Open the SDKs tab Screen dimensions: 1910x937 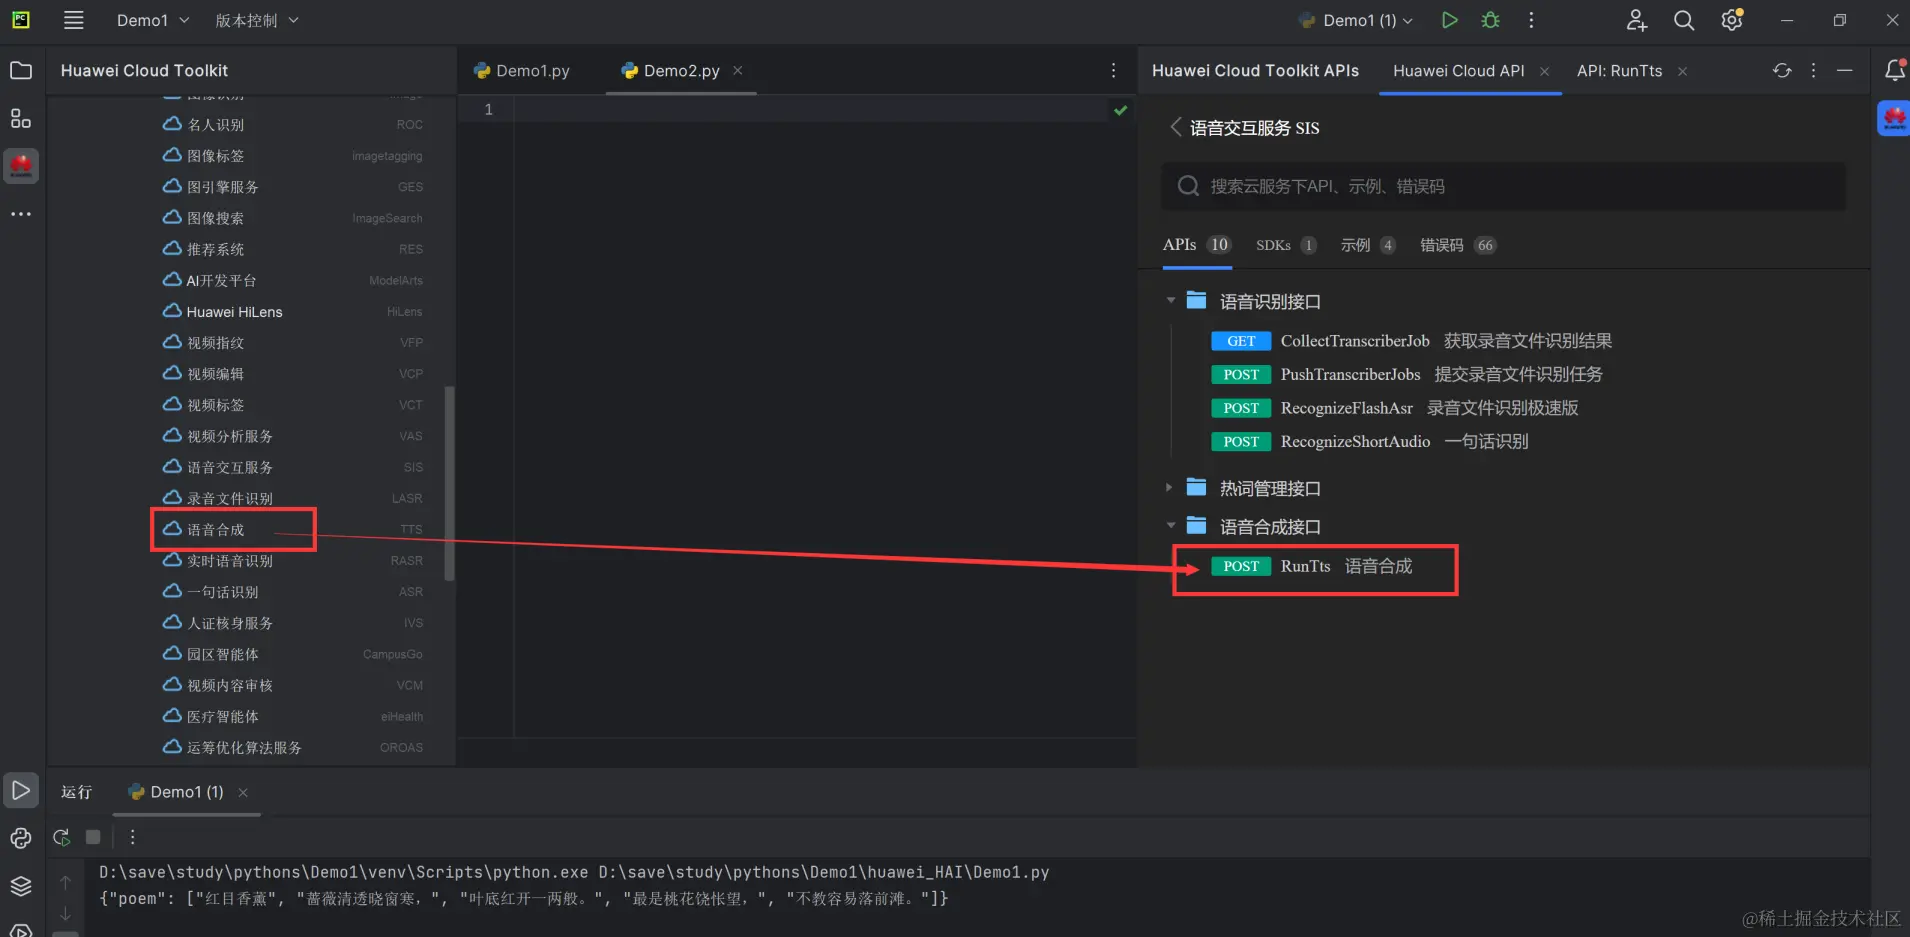point(1286,245)
